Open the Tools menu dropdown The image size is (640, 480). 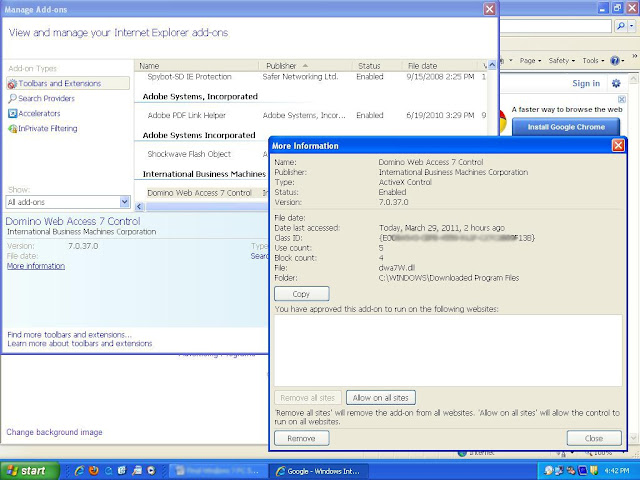593,60
